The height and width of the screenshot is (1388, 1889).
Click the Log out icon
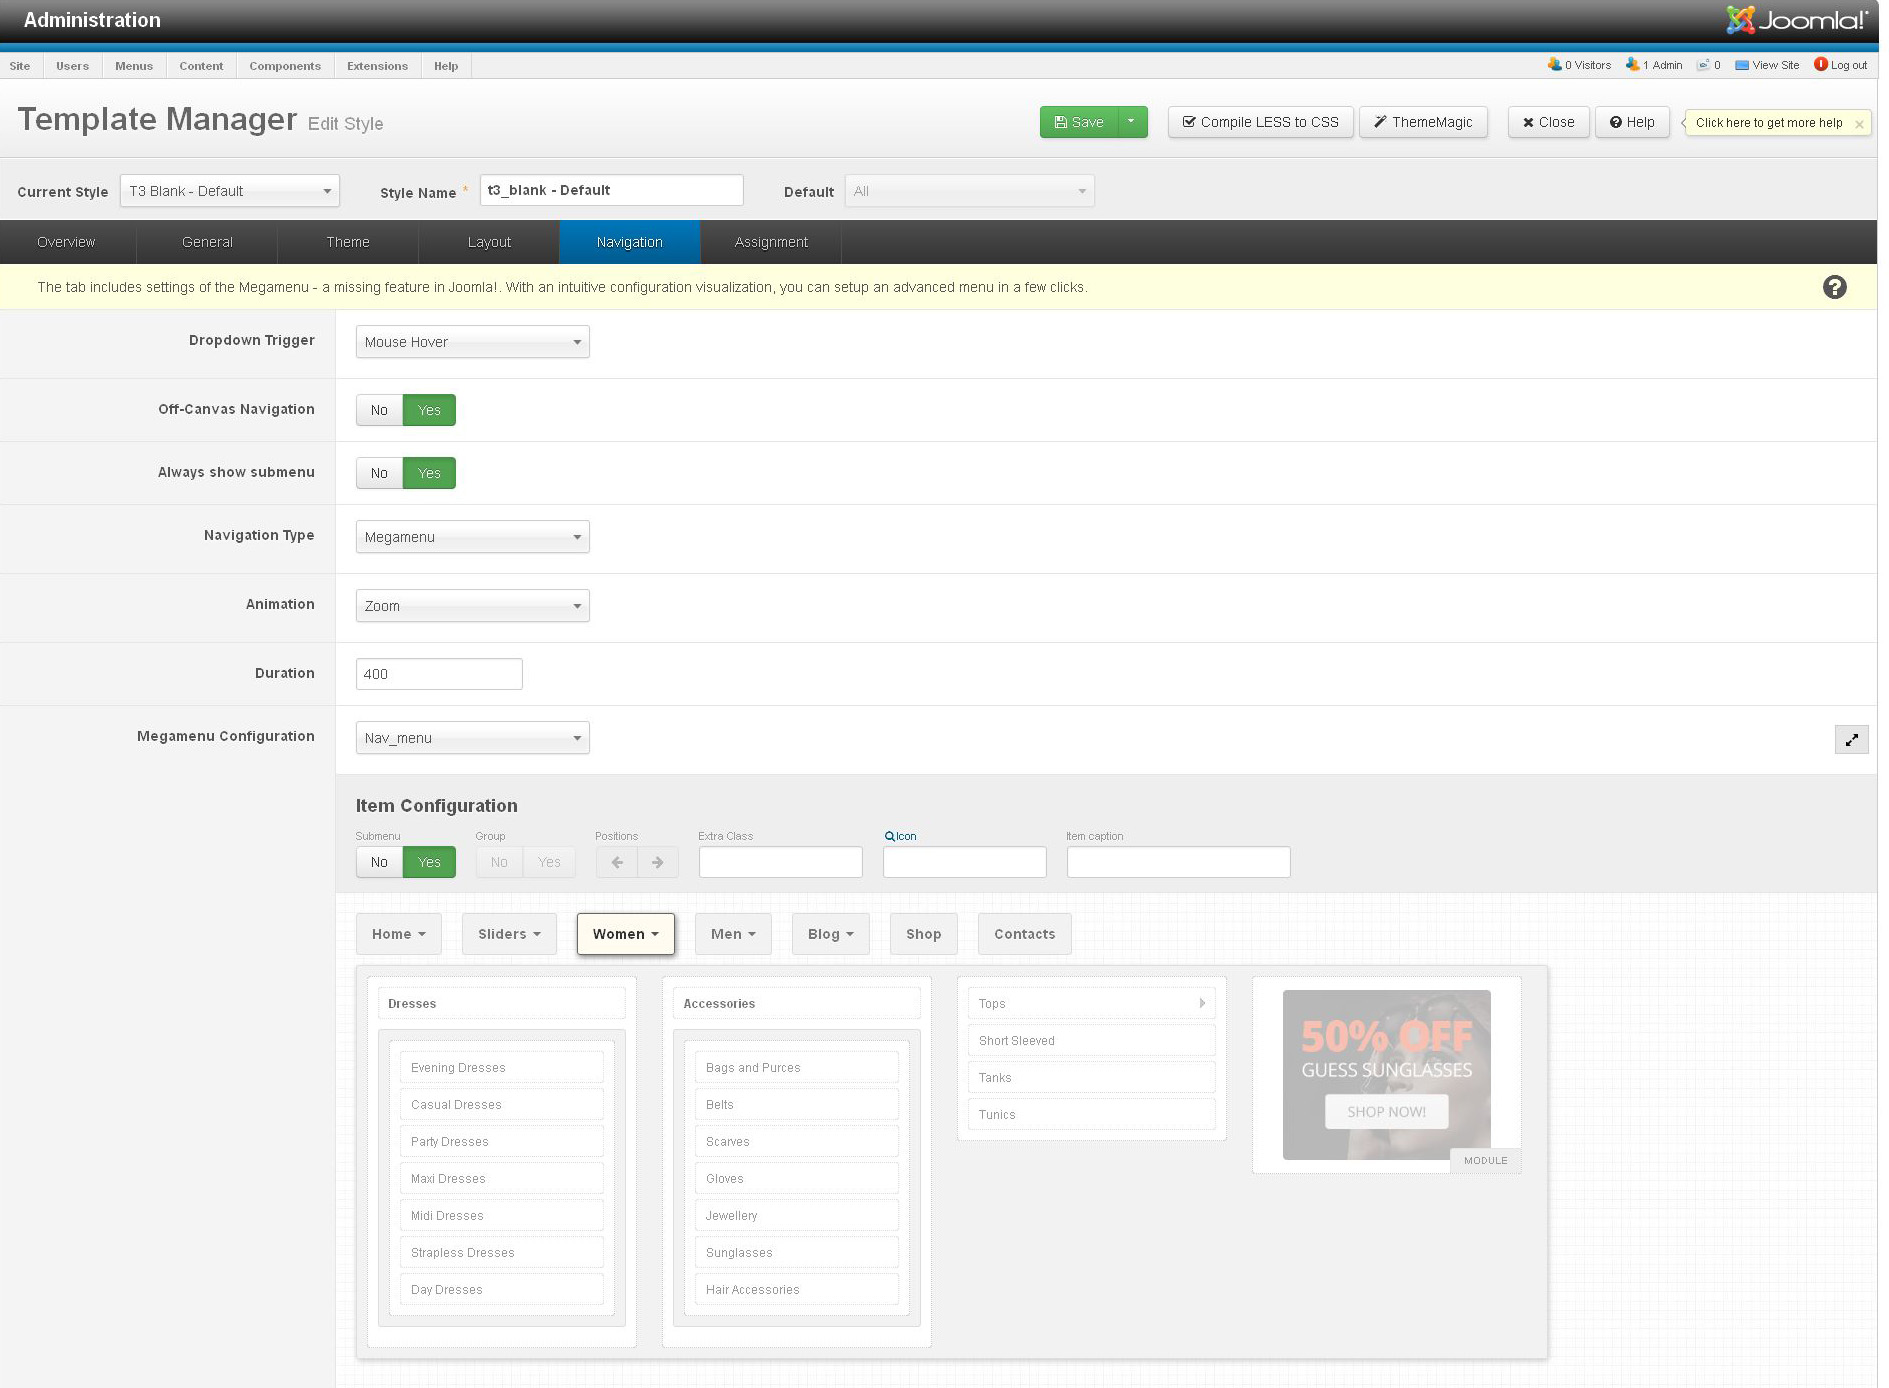(x=1821, y=65)
